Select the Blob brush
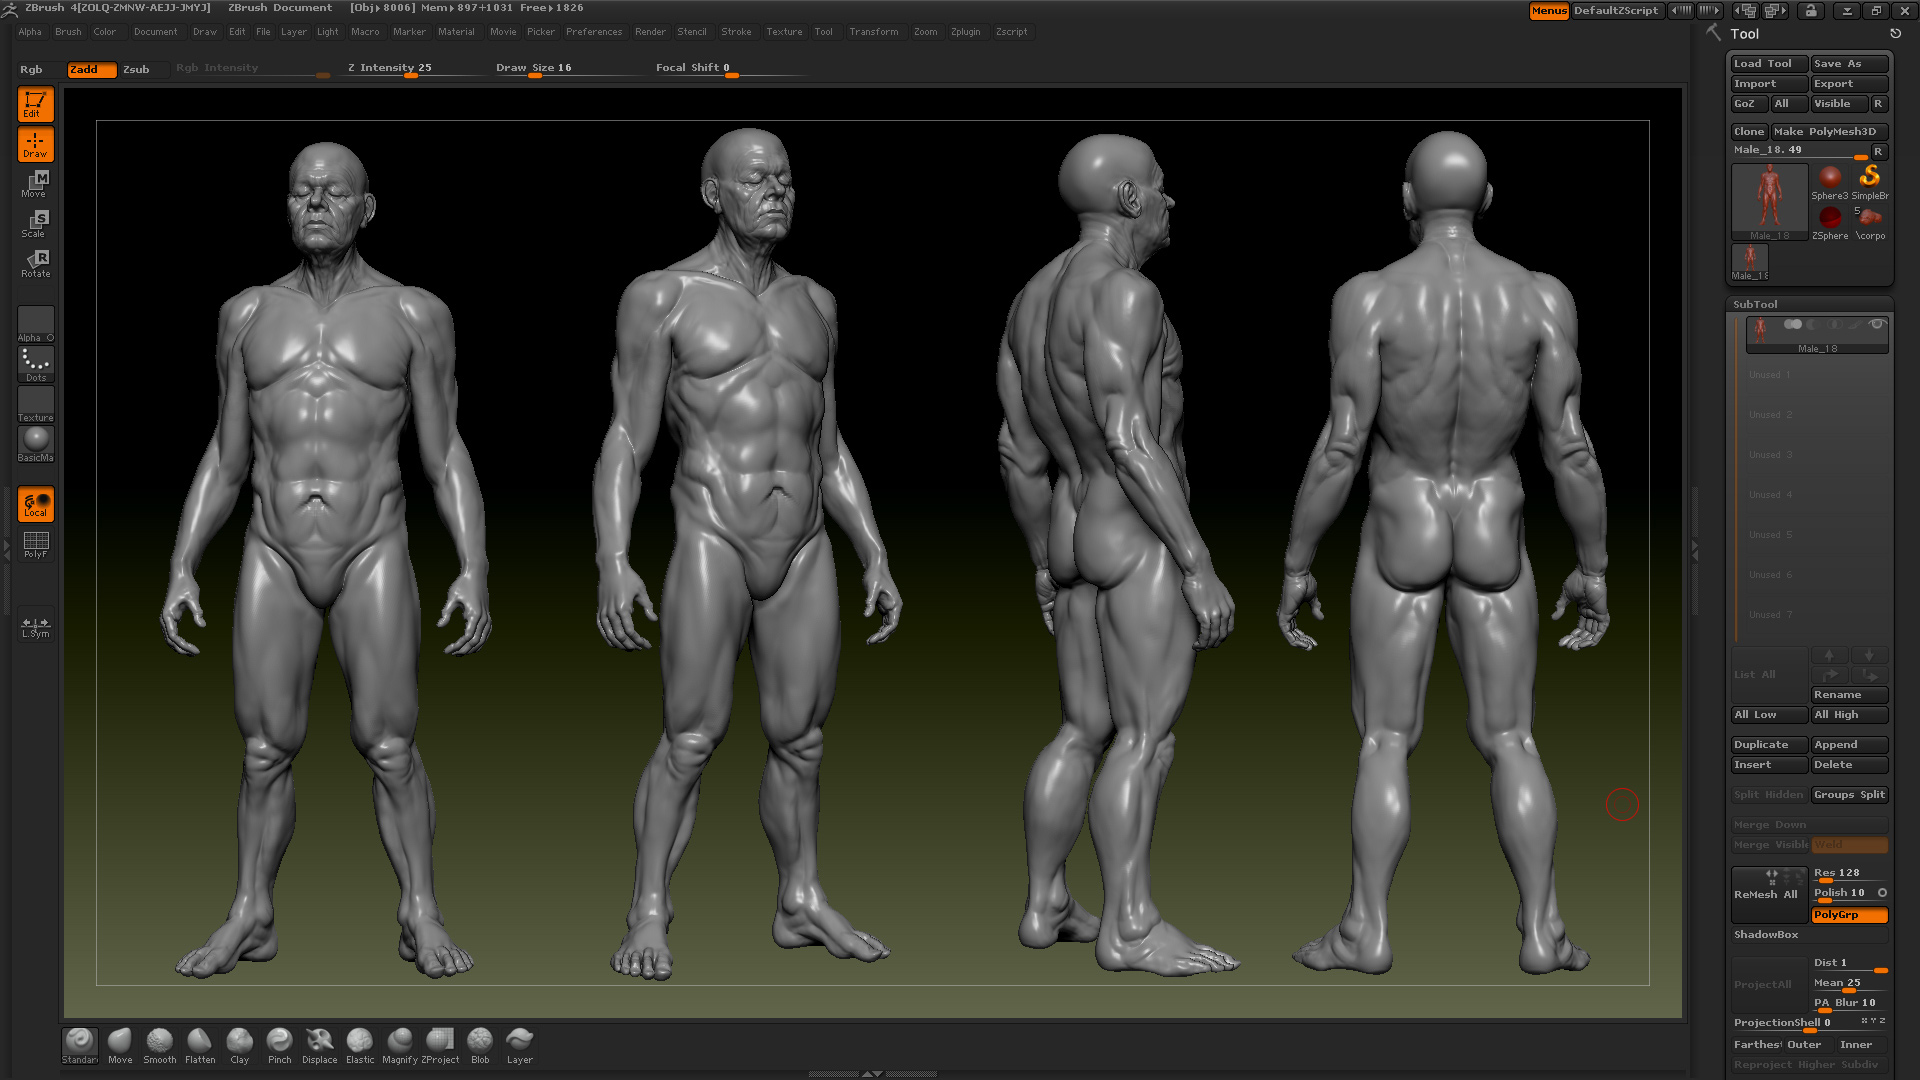The width and height of the screenshot is (1920, 1080). (x=480, y=1045)
